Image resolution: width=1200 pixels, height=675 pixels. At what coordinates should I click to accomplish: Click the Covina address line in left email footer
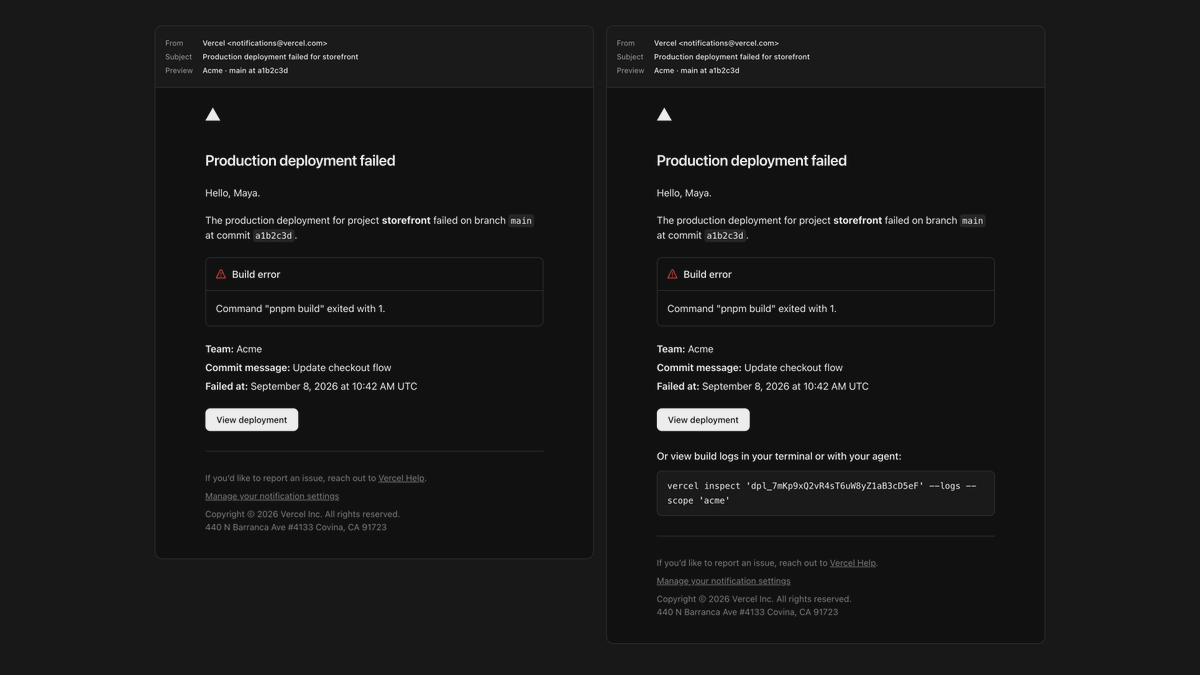click(x=296, y=527)
